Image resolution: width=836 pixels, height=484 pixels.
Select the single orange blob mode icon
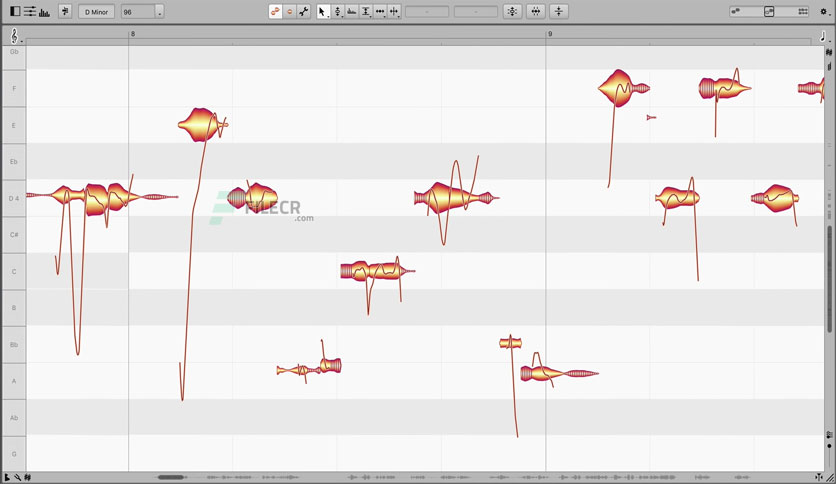[x=290, y=11]
